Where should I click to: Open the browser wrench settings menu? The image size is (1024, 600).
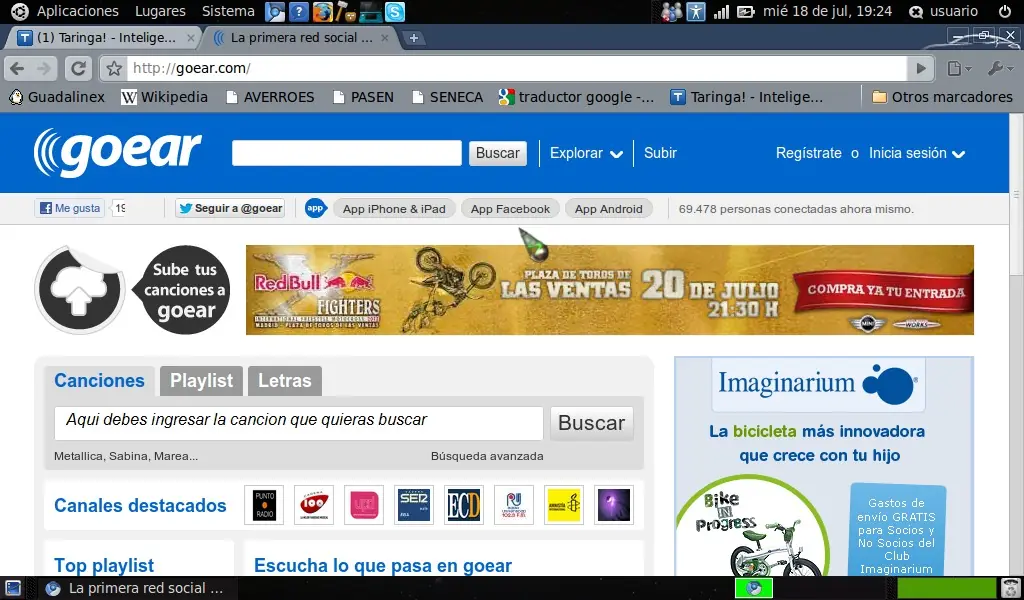pos(999,68)
